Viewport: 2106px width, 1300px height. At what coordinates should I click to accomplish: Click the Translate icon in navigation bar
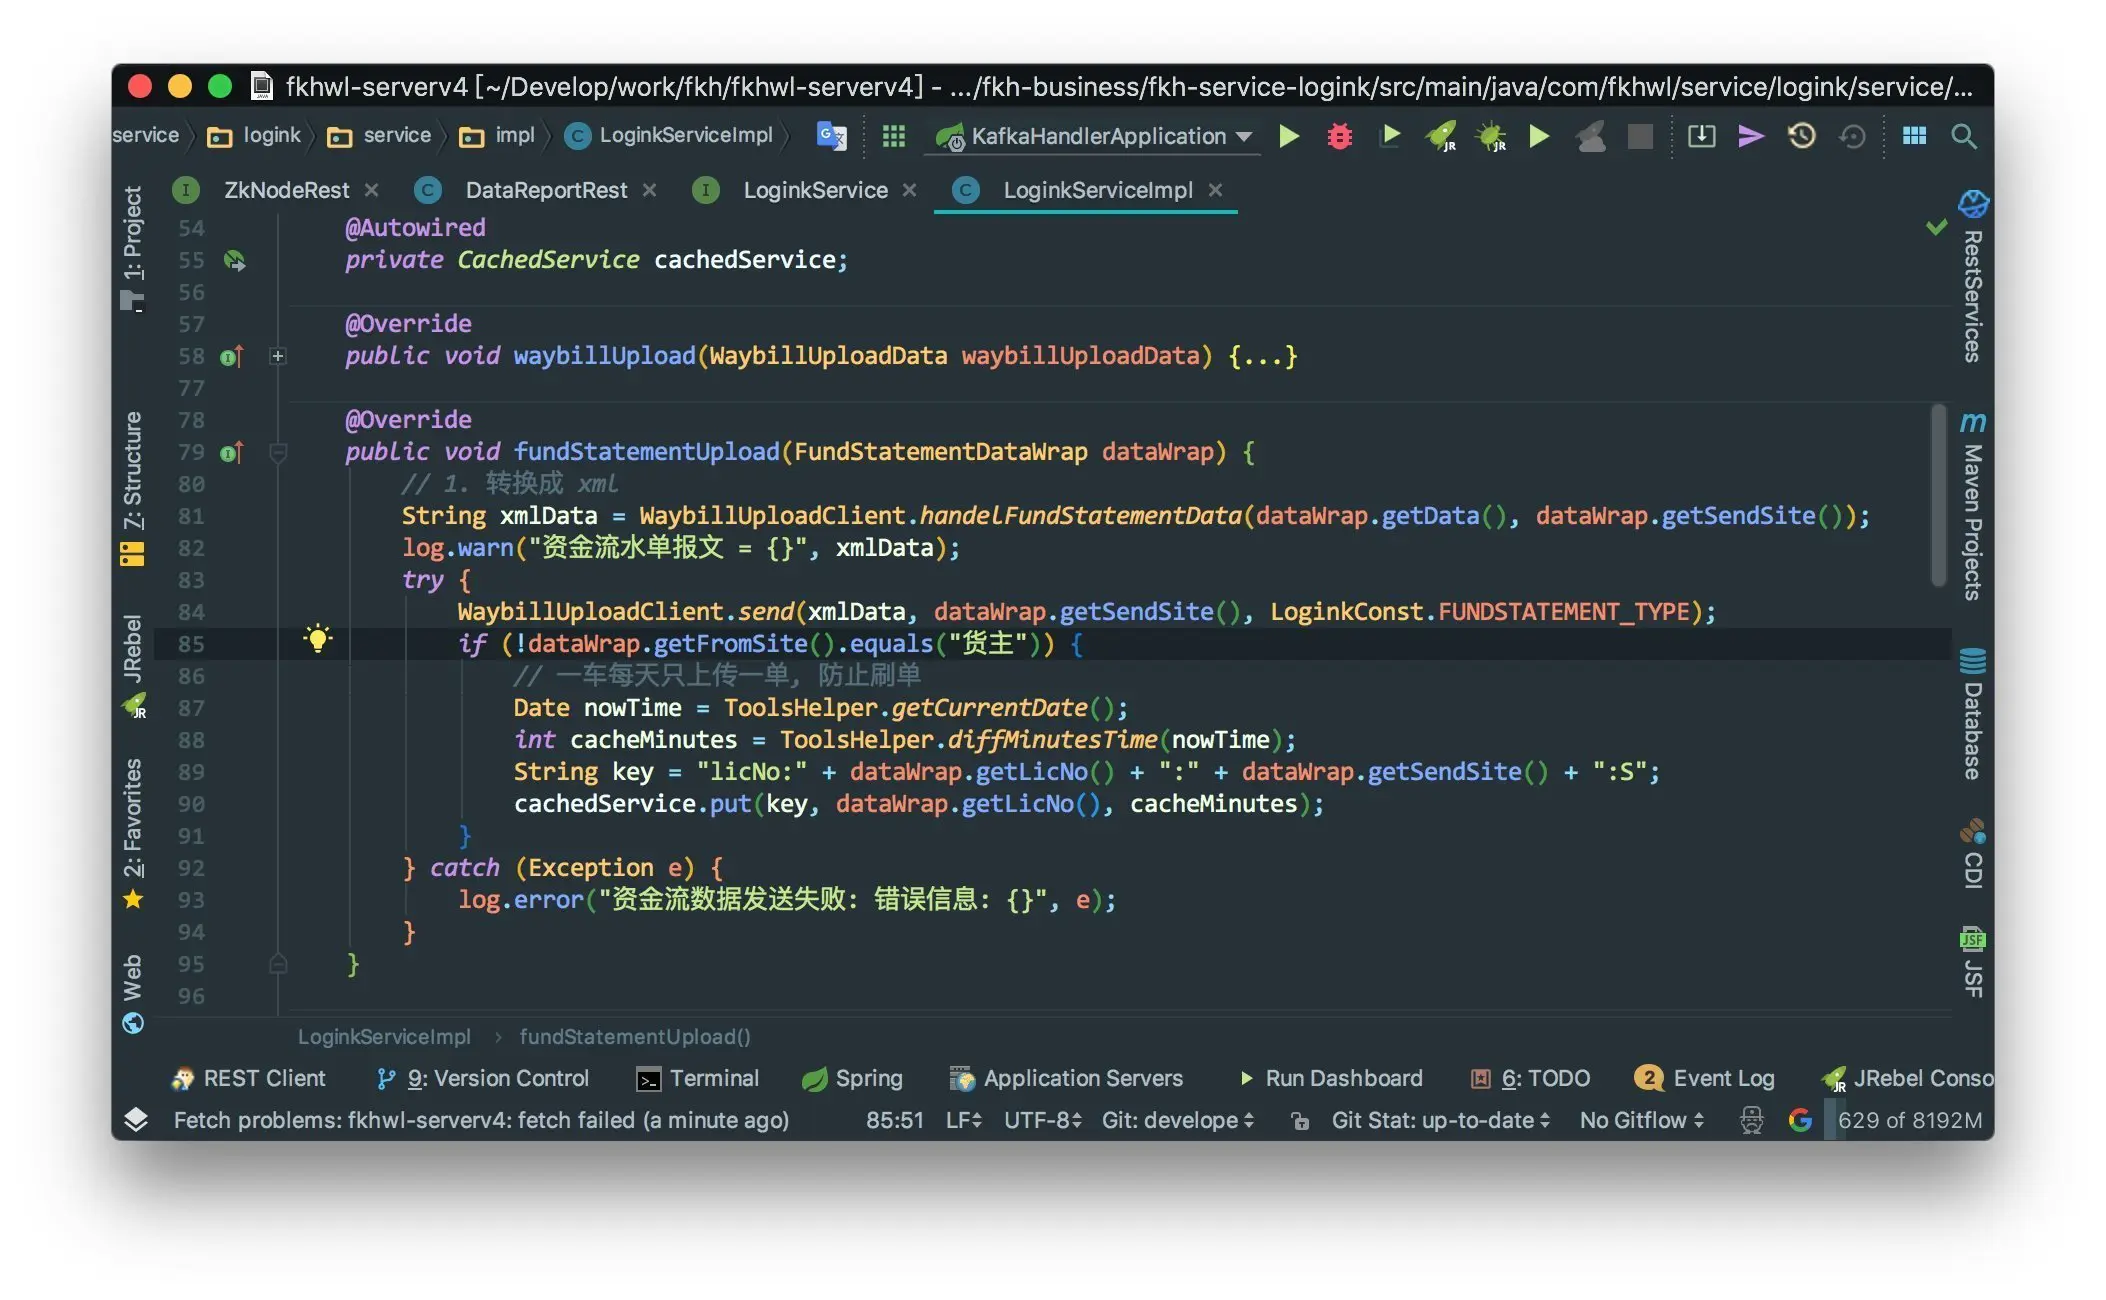point(831,136)
